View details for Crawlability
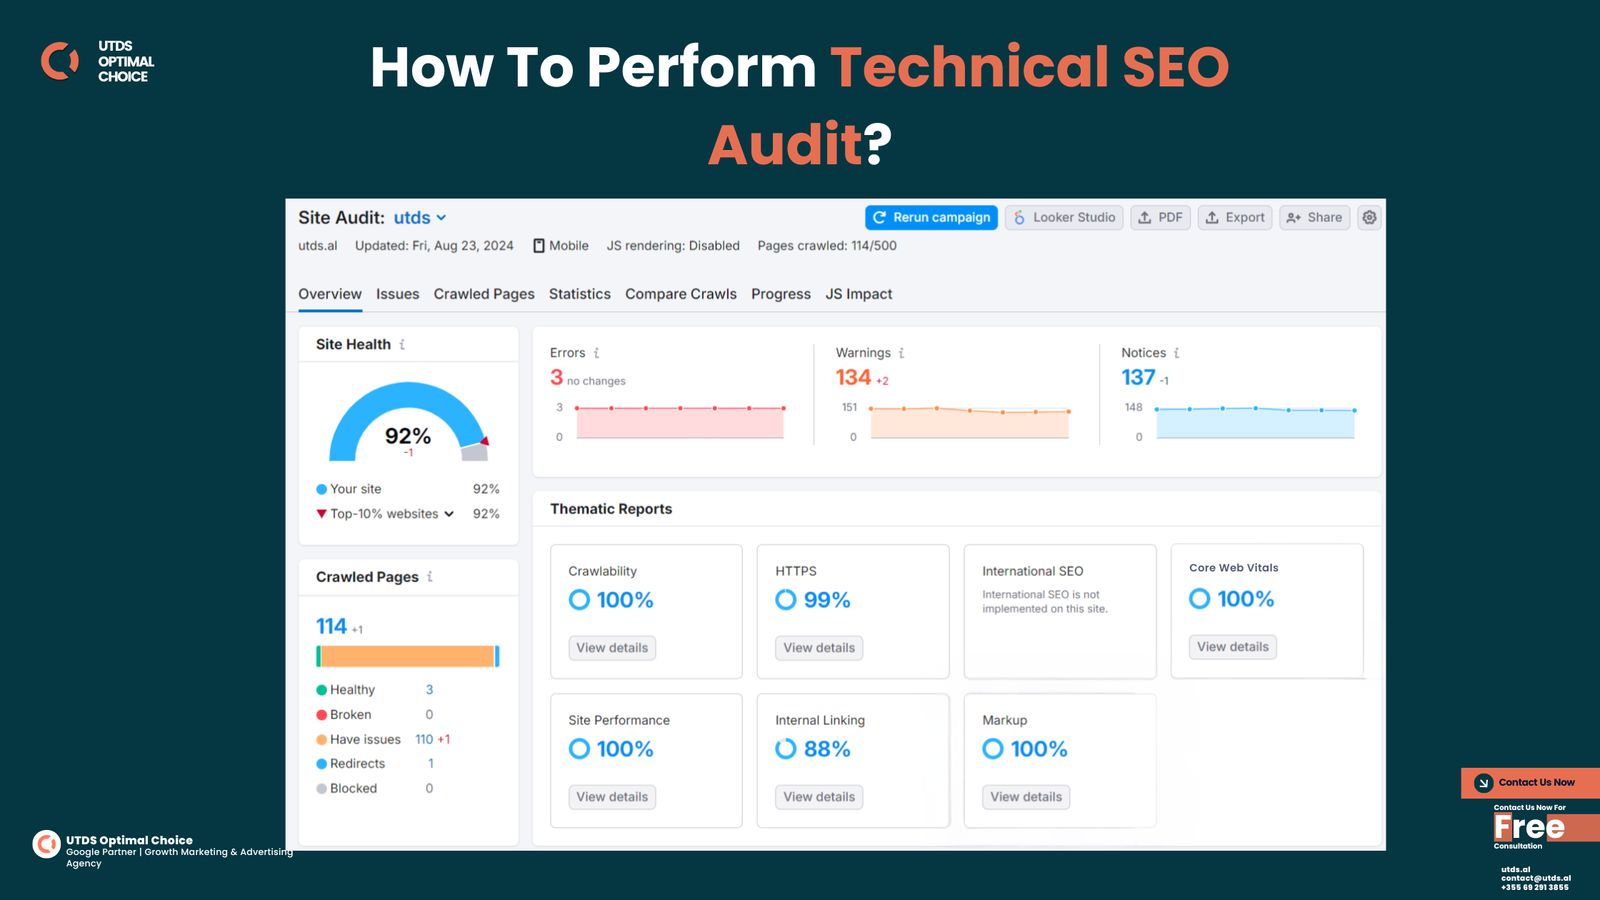1600x900 pixels. [612, 648]
